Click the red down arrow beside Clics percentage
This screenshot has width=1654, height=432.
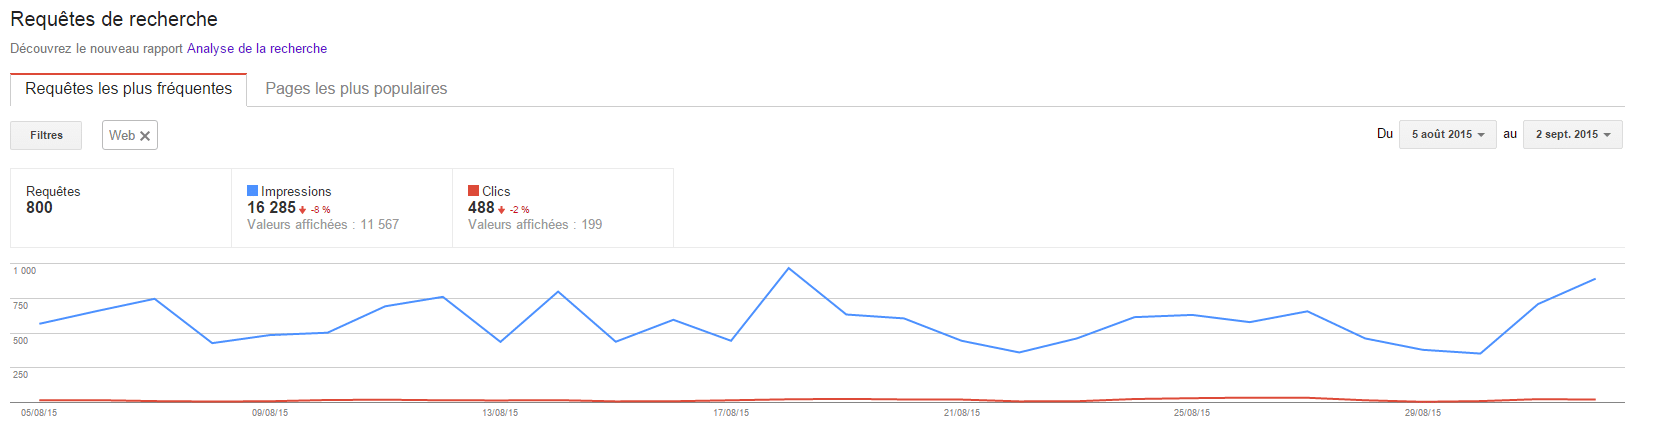[x=502, y=210]
